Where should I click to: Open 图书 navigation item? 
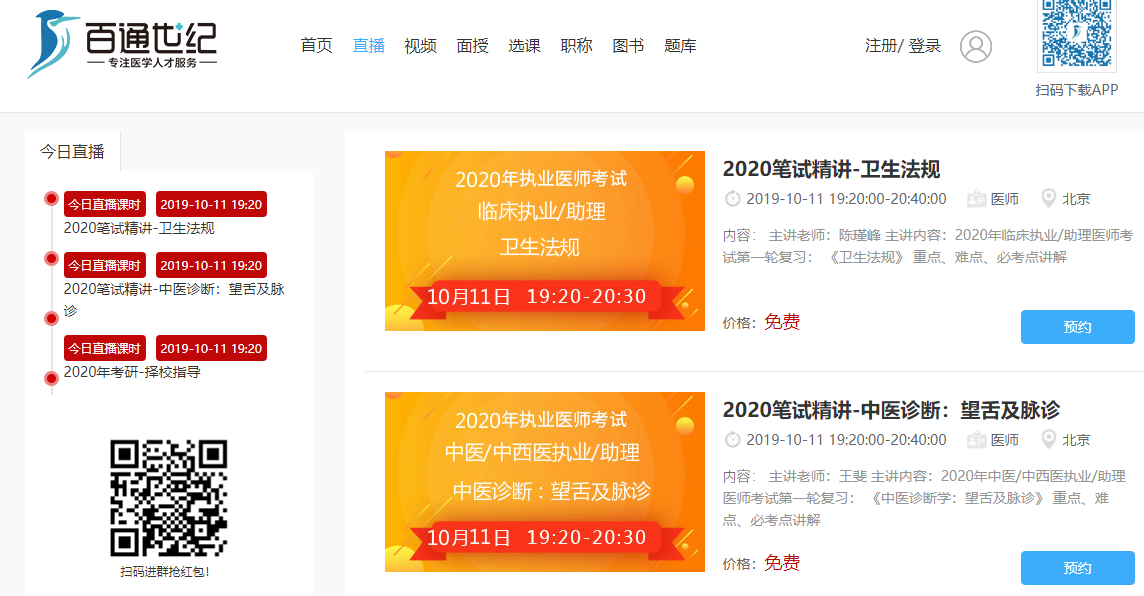click(628, 46)
